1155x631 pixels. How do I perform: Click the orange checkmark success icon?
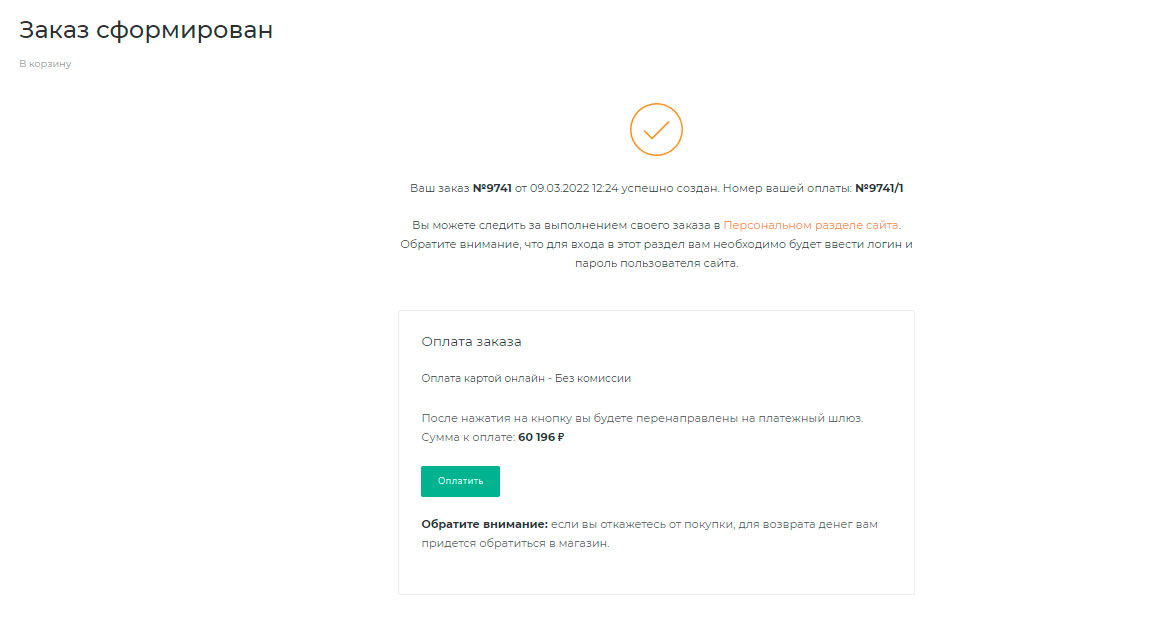click(x=656, y=129)
